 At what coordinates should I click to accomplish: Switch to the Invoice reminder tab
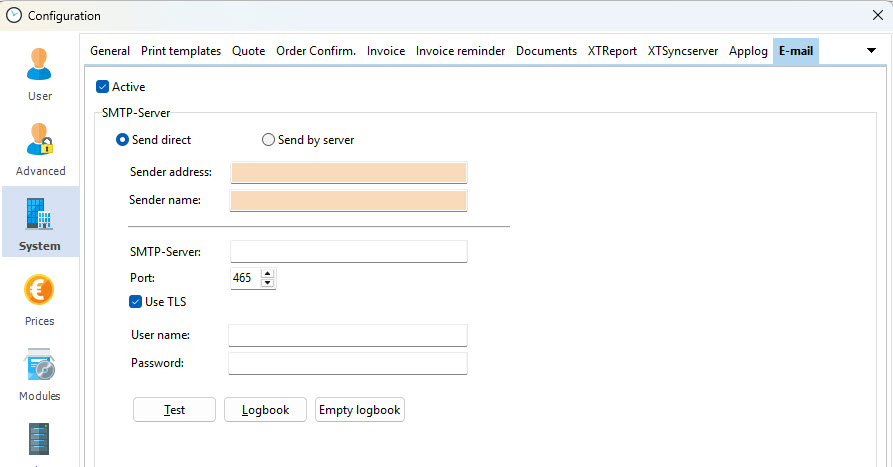click(x=460, y=51)
